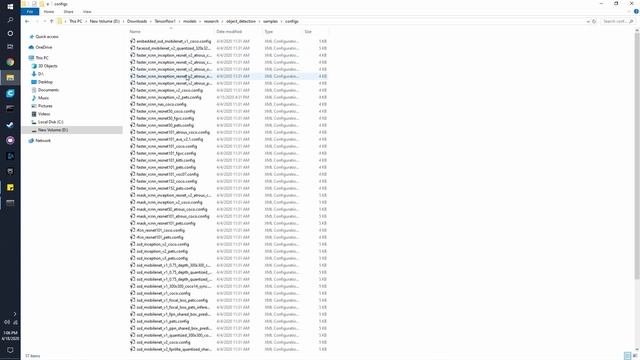
Task: Click 'New Volume (D:)' breadcrumb in address bar
Action: (104, 21)
